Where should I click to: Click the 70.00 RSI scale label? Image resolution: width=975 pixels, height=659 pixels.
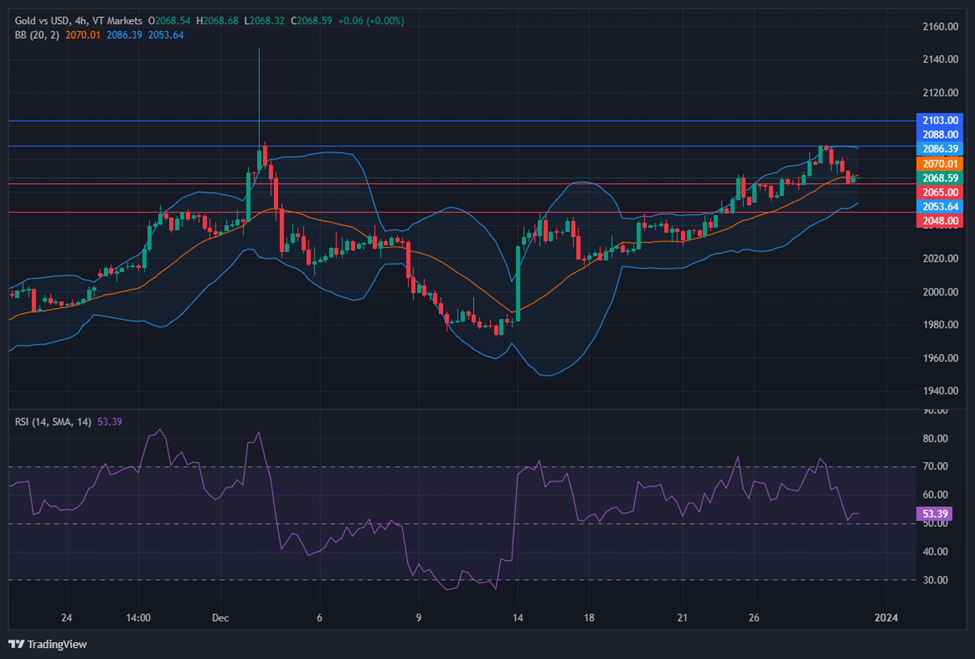936,467
